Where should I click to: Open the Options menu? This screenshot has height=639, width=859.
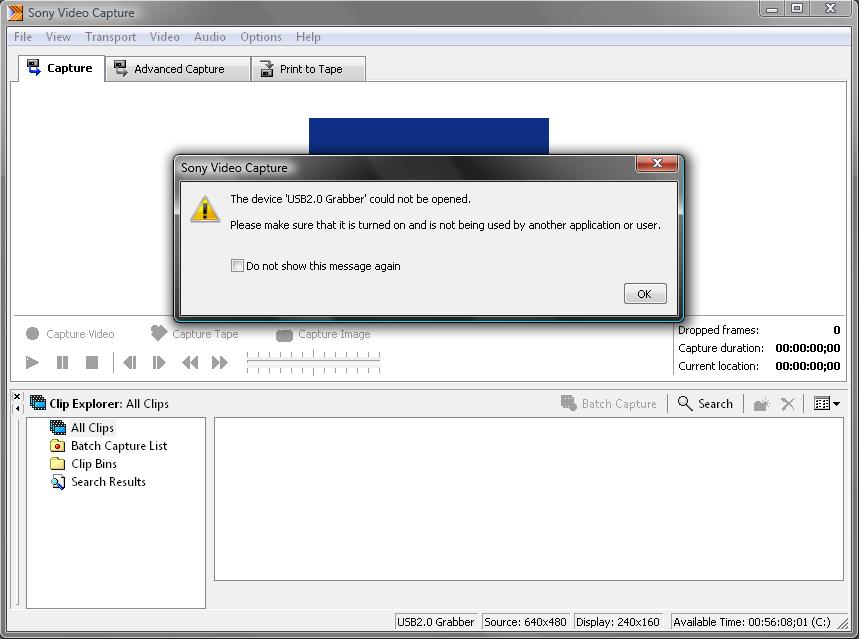click(x=261, y=37)
